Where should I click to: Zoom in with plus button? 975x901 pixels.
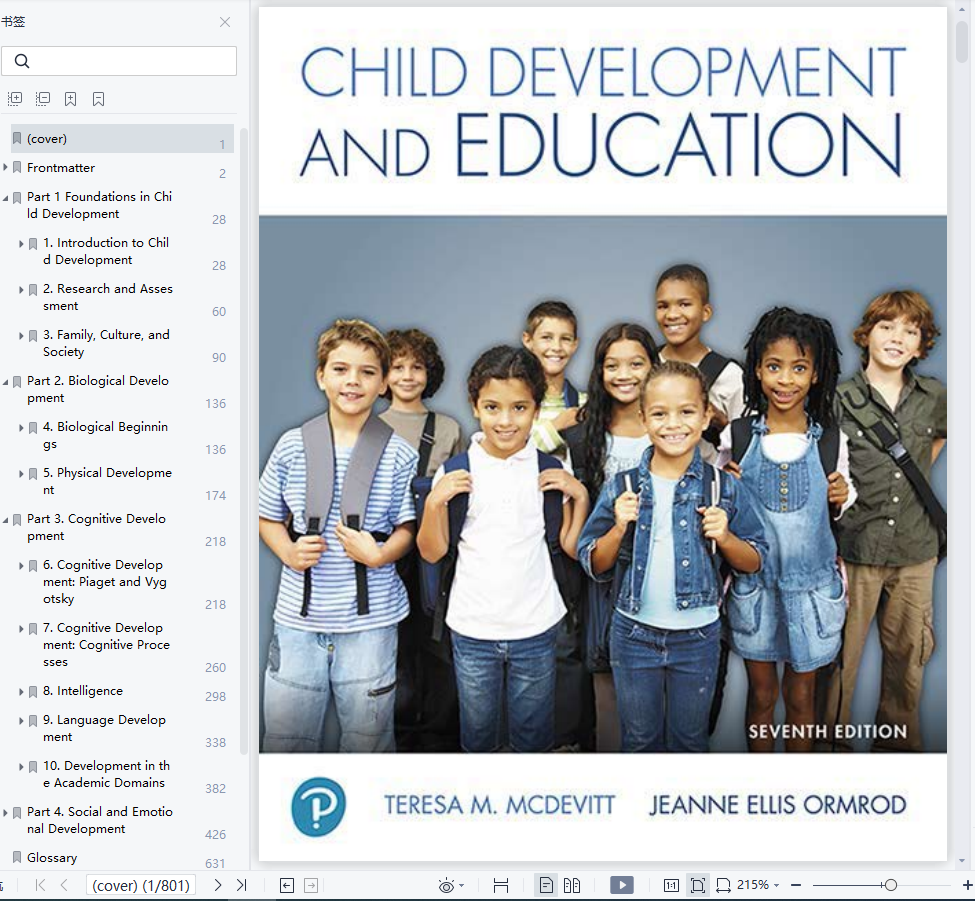pos(968,885)
